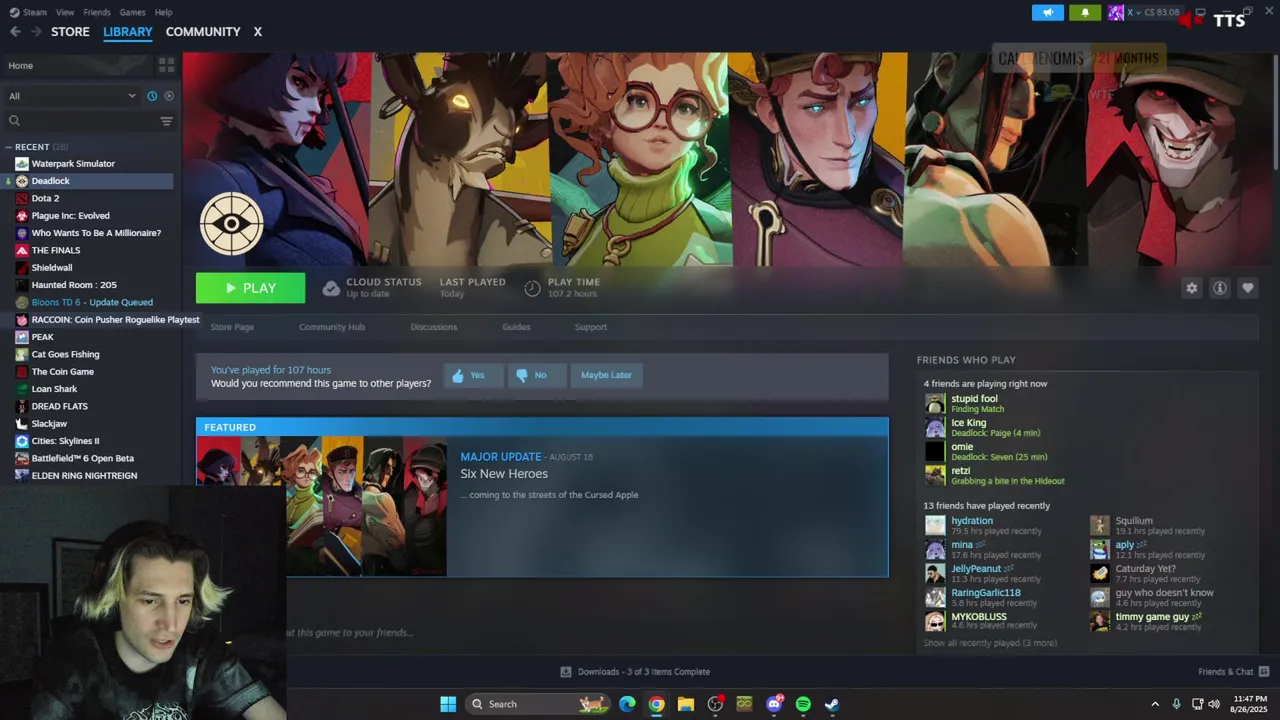Open the green notifications bell
1280x720 pixels.
1085,13
